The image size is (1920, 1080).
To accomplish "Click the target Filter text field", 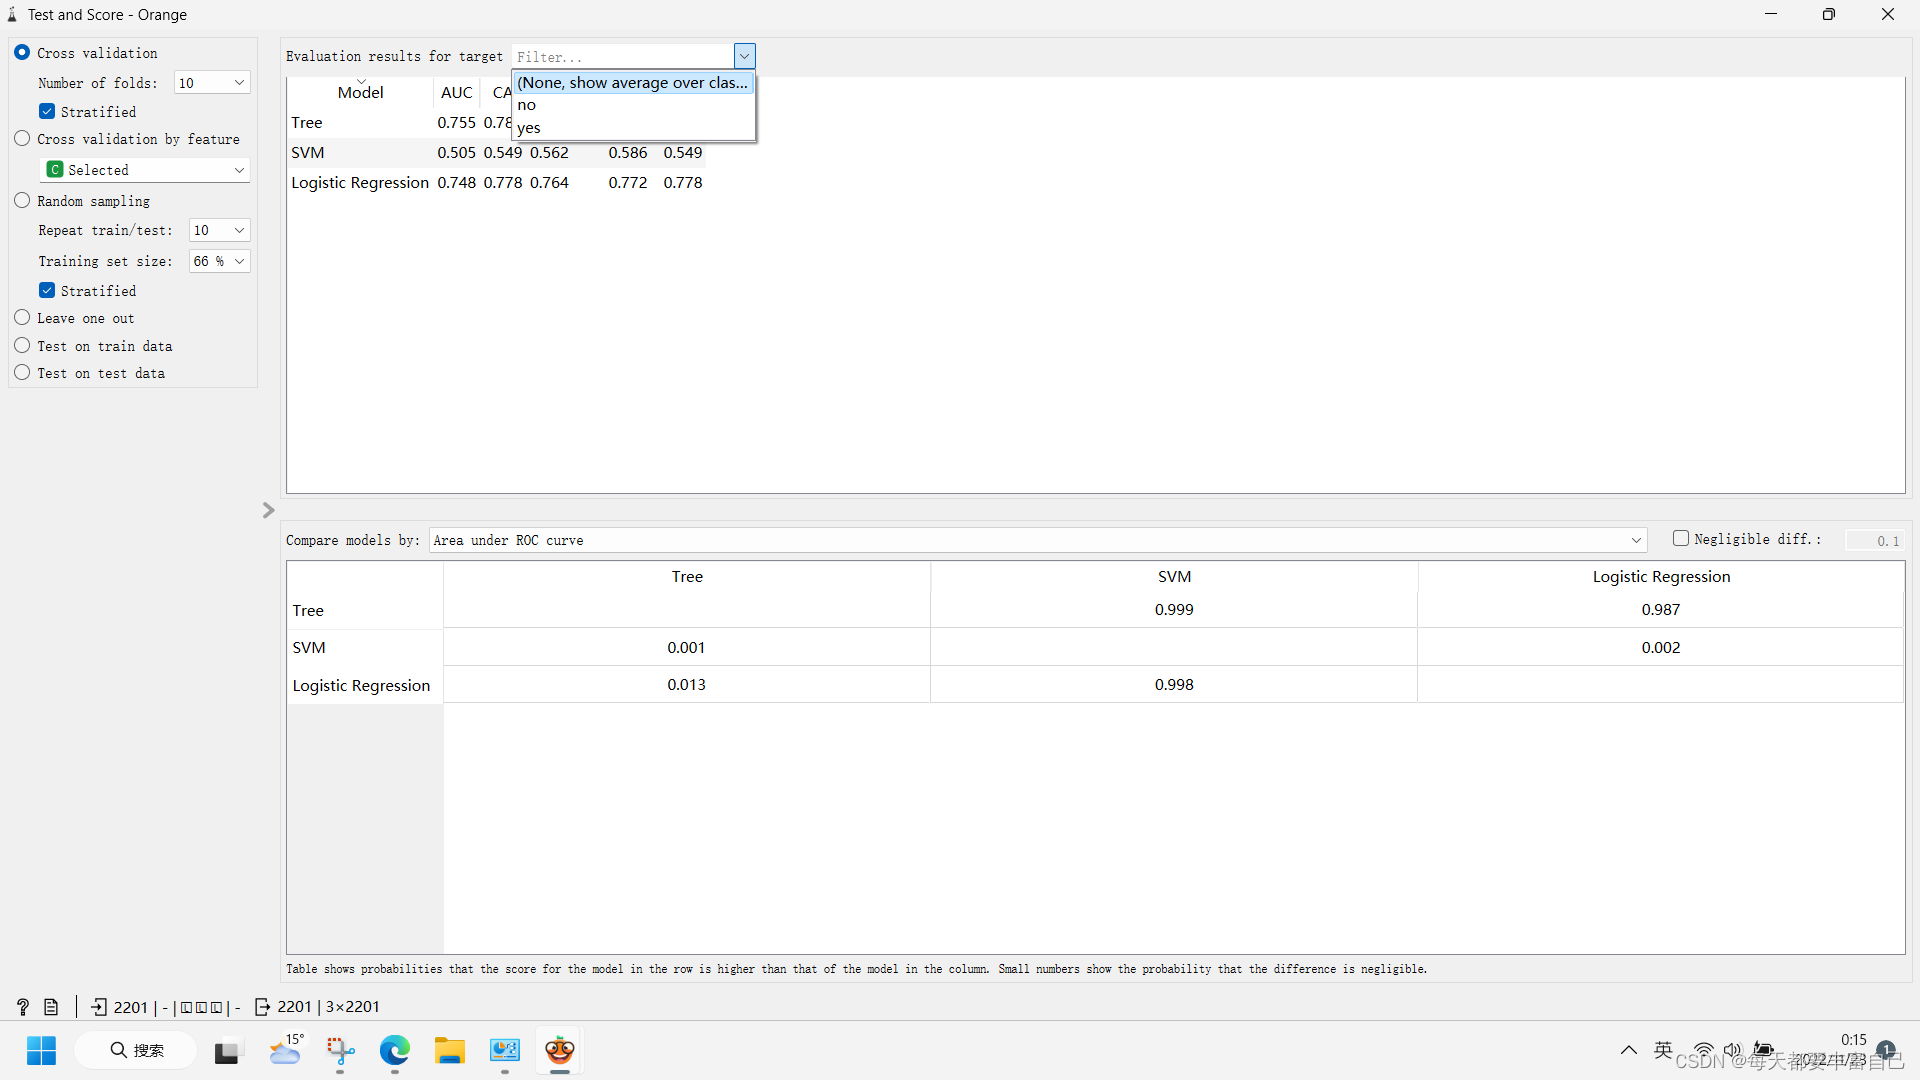I will point(622,57).
